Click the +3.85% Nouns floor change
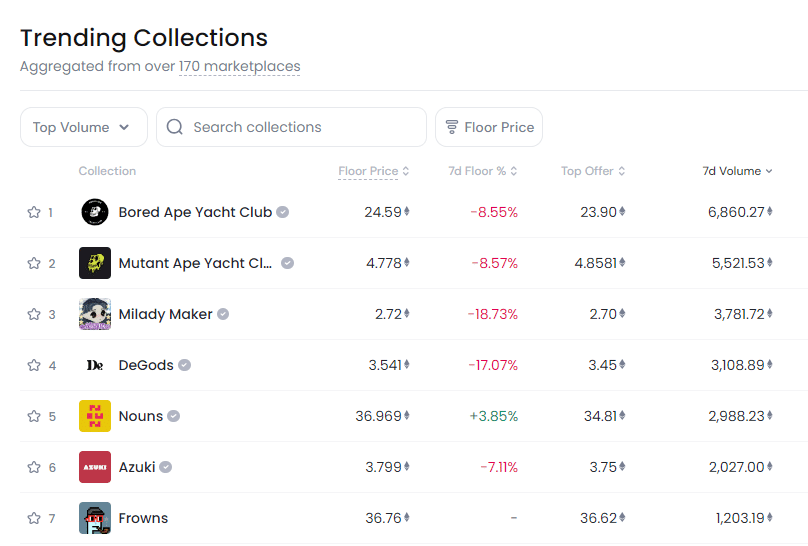Screen dimensions: 808x546 494,416
